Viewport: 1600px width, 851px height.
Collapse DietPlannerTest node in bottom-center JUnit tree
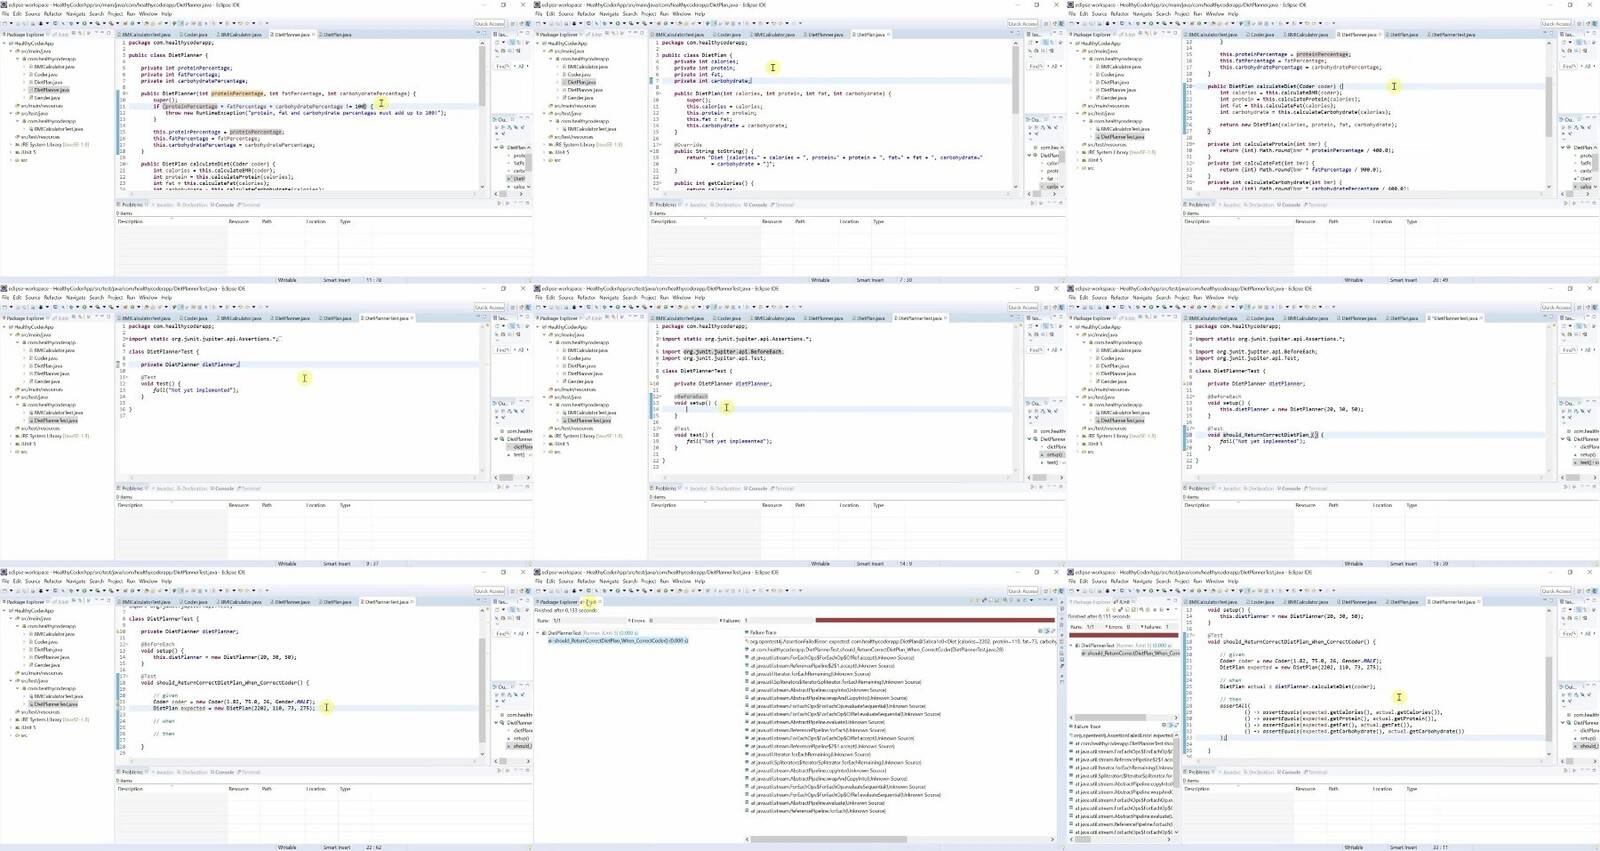[x=539, y=633]
